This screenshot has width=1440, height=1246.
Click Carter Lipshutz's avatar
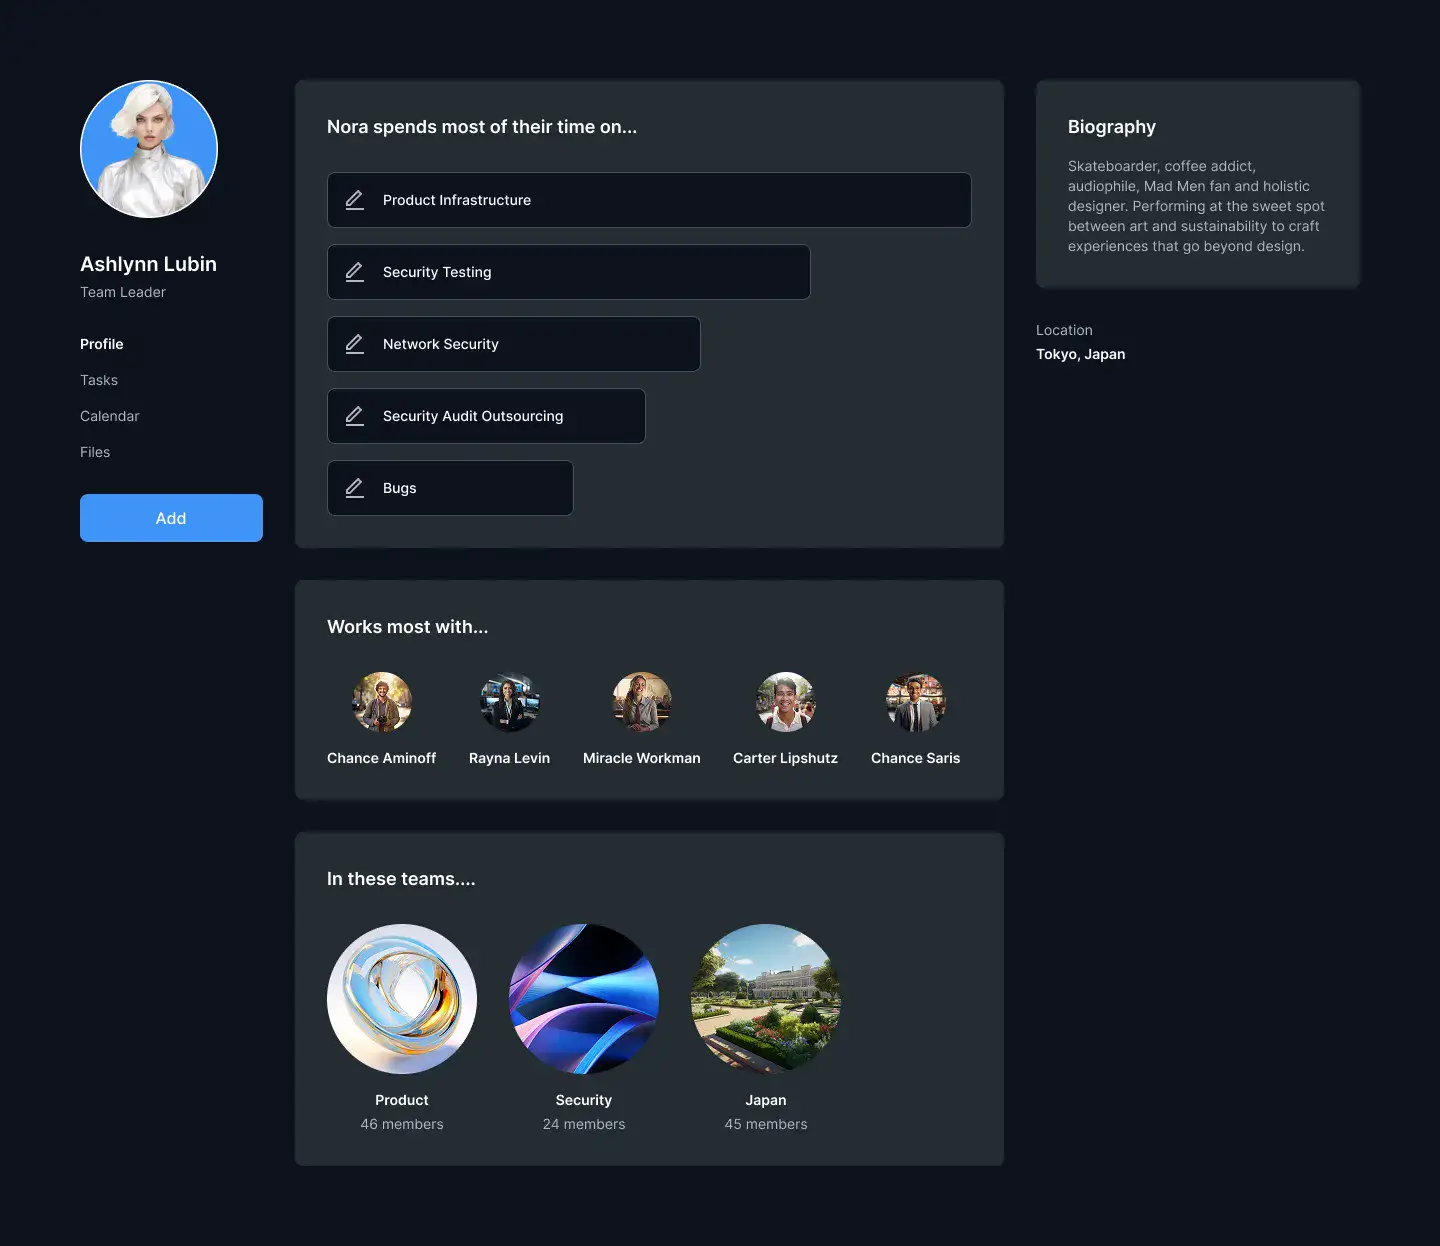pyautogui.click(x=786, y=702)
